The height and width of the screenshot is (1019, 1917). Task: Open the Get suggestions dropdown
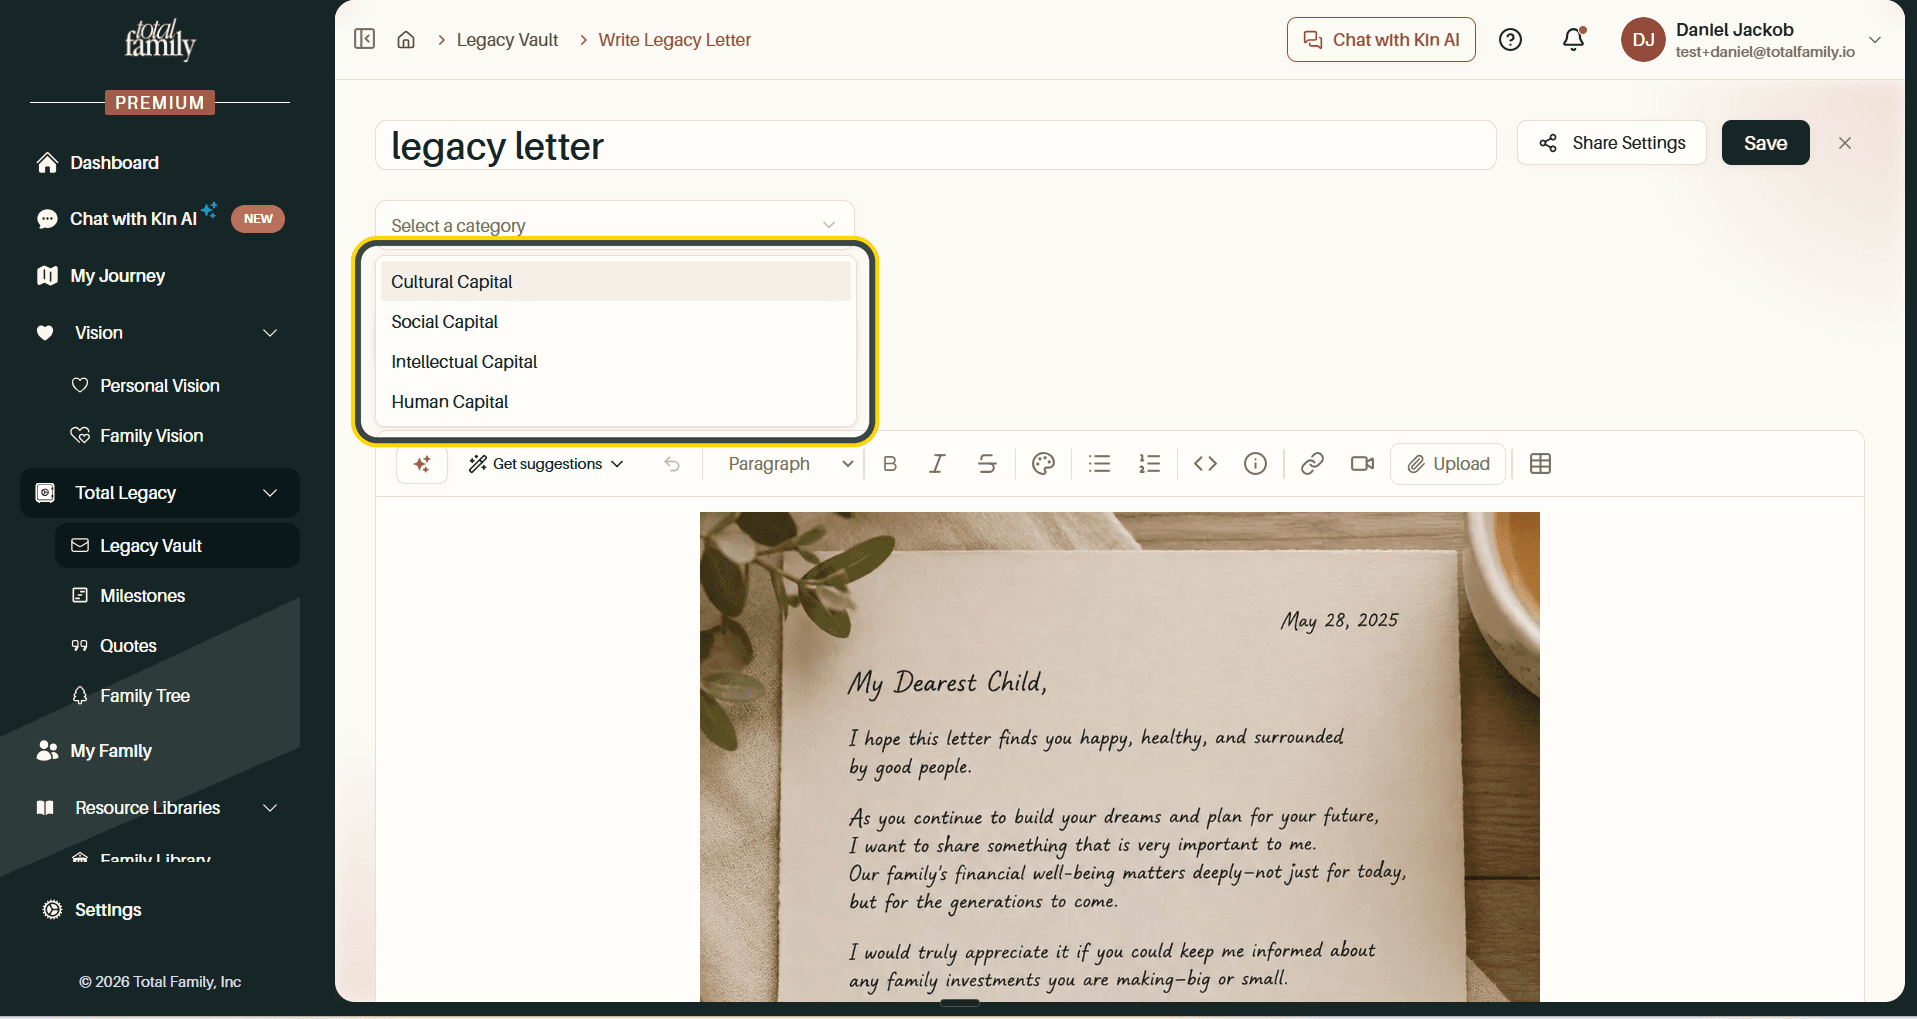click(546, 464)
